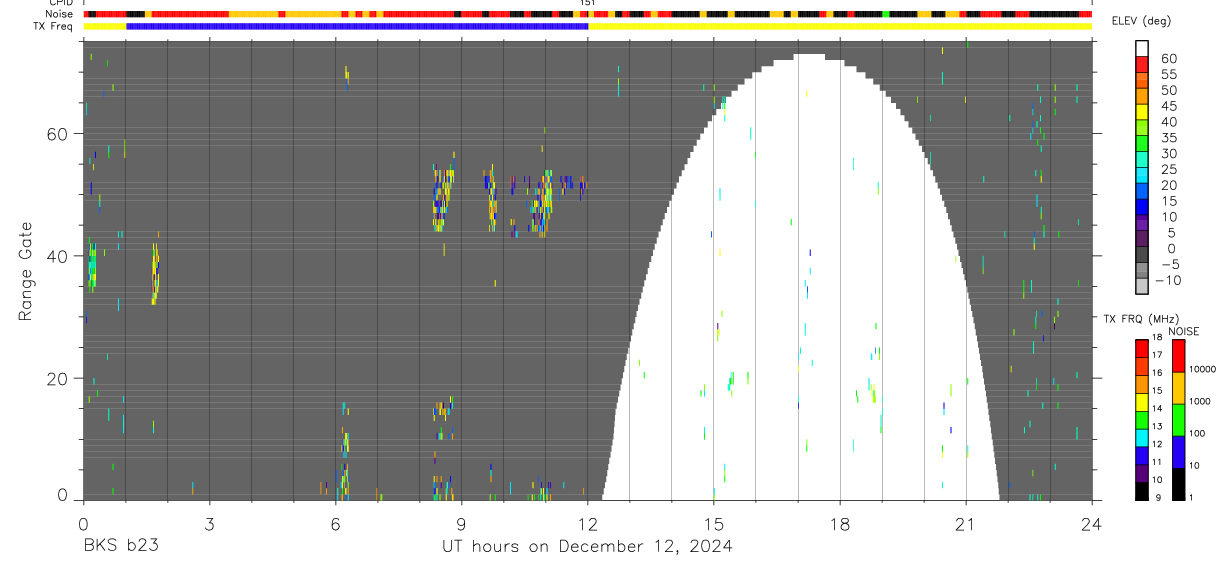The width and height of the screenshot is (1228, 567).
Task: Pick the white top swatch on ELEV colorbar
Action: click(1143, 49)
